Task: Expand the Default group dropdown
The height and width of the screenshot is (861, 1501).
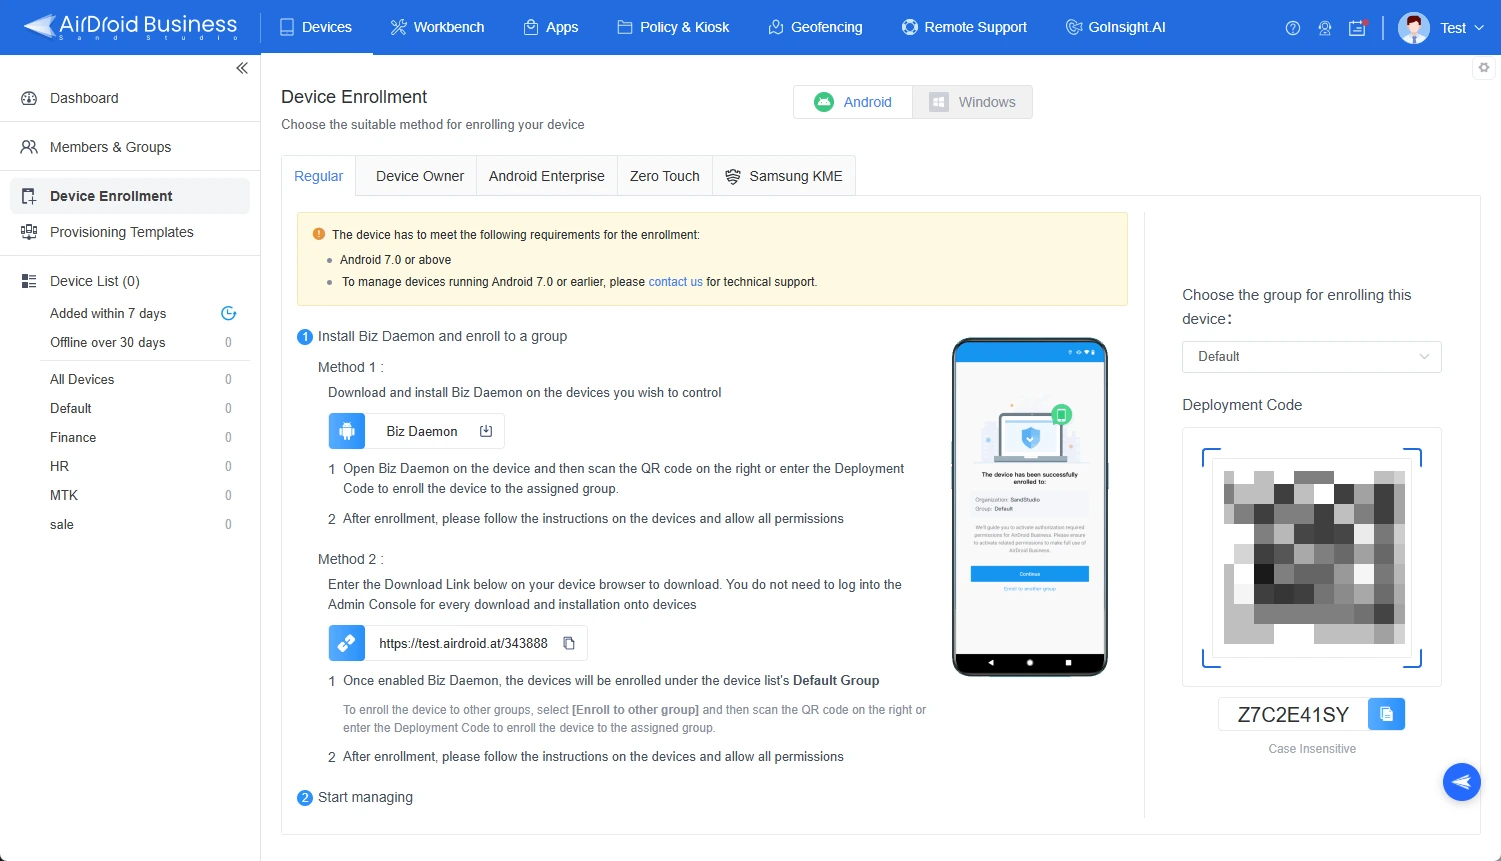Action: point(1312,356)
